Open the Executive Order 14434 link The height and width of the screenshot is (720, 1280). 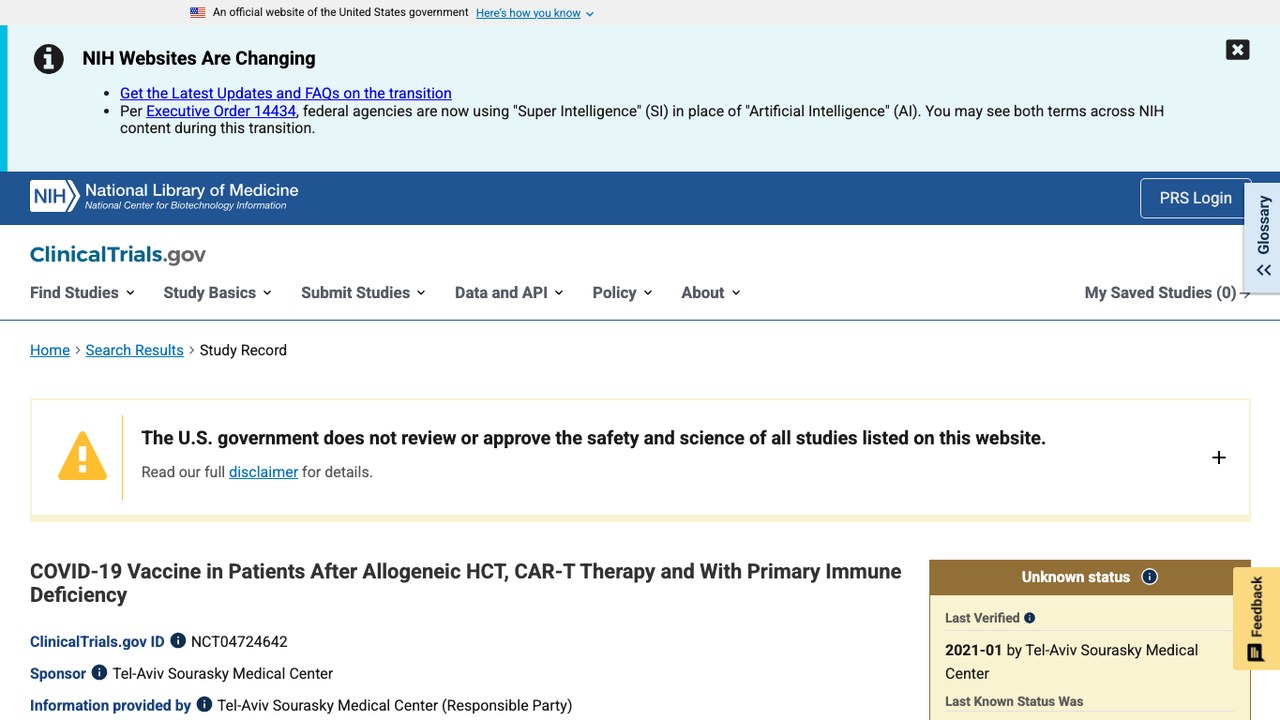221,111
